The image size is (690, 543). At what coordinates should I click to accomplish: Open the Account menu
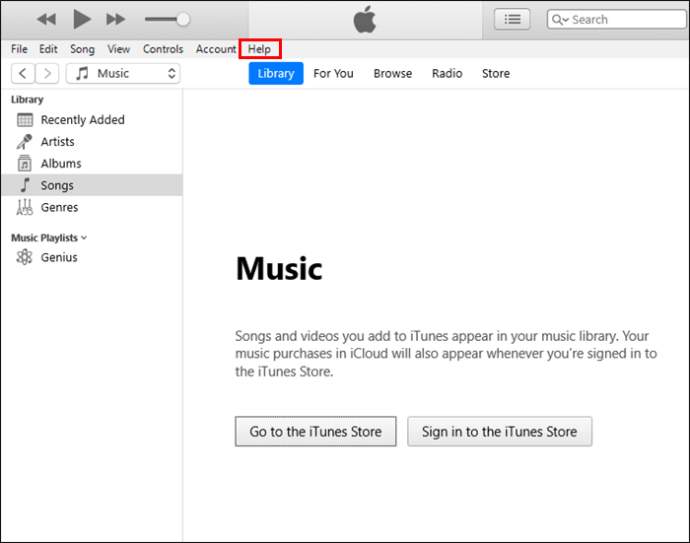tap(216, 49)
